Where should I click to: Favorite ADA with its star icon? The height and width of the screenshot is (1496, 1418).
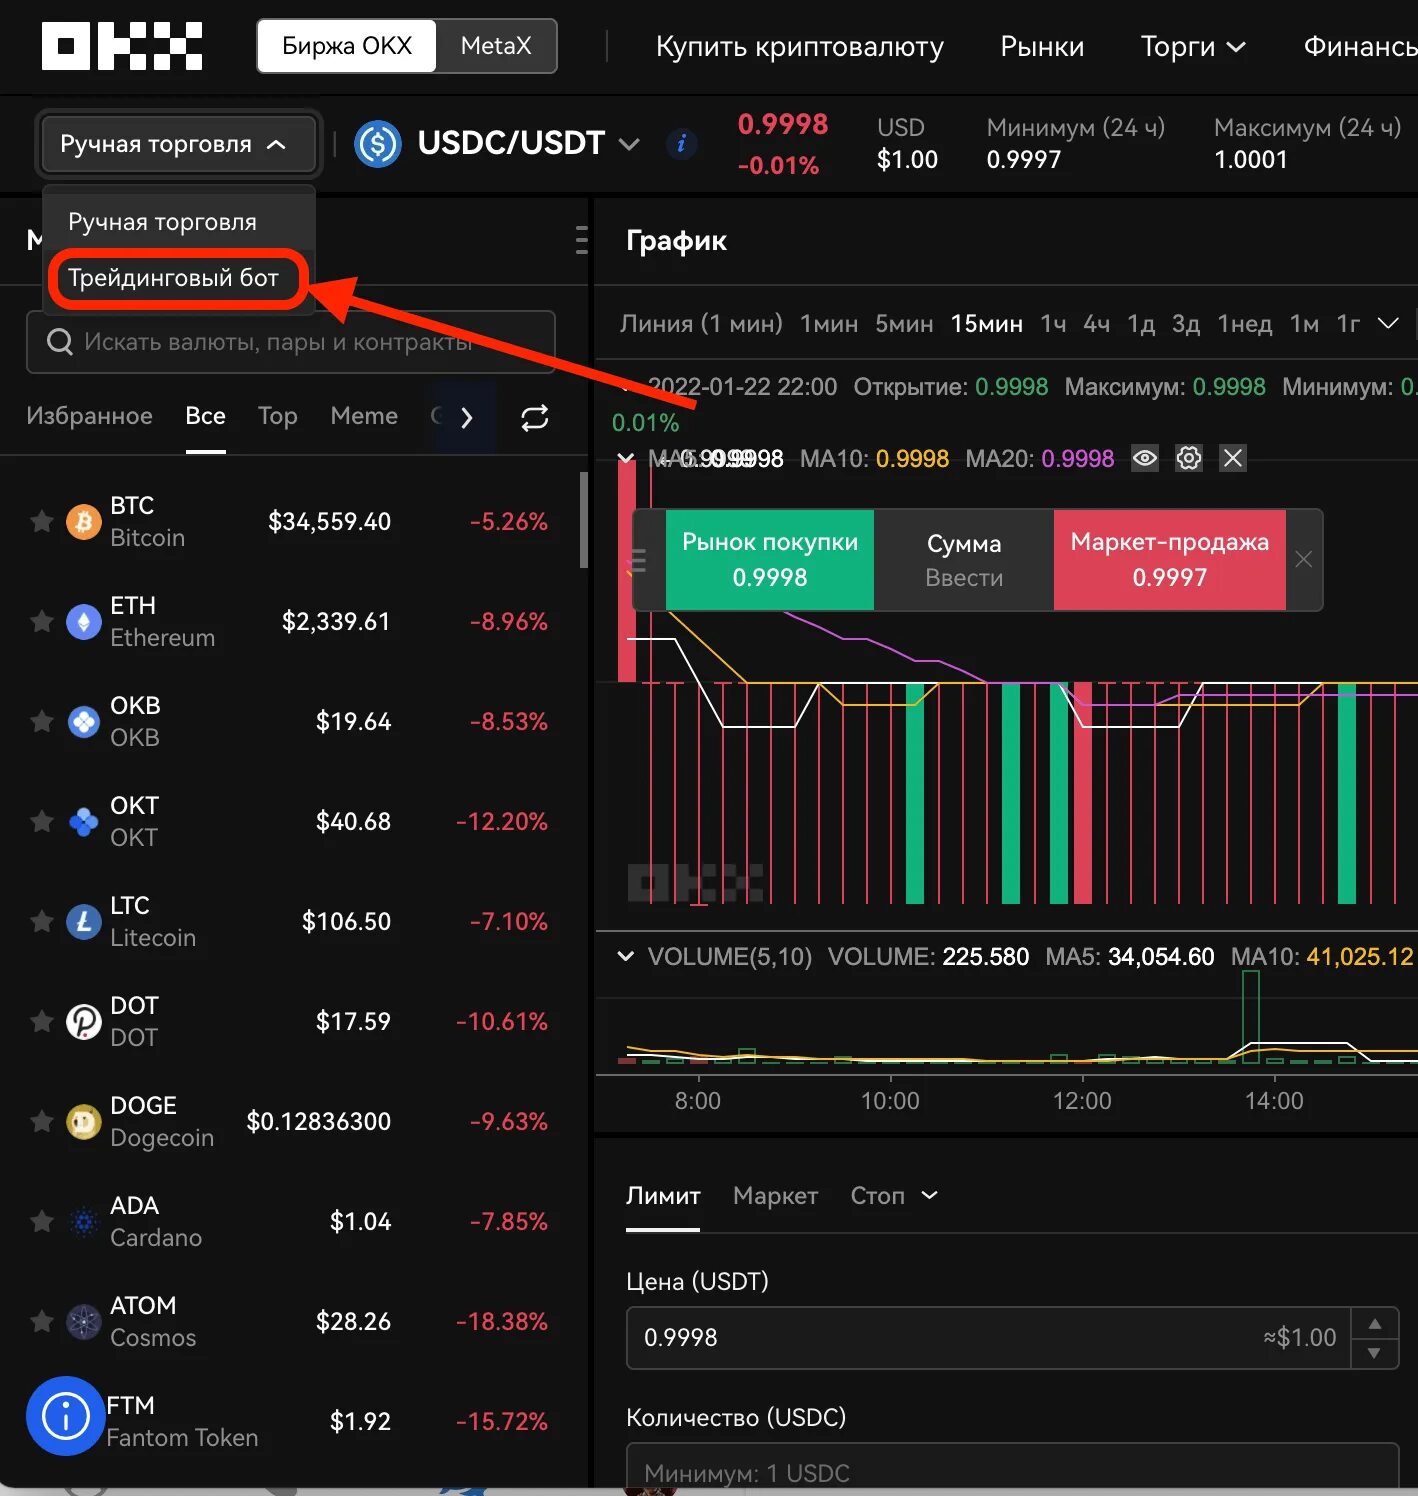pyautogui.click(x=41, y=1221)
